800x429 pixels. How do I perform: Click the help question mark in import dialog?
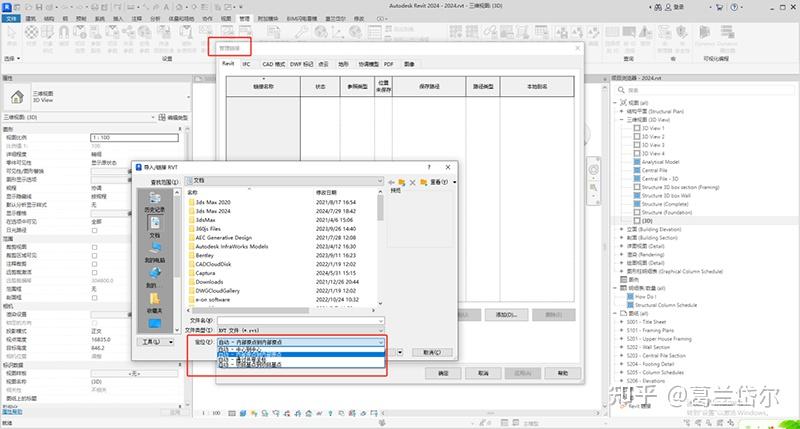click(429, 167)
